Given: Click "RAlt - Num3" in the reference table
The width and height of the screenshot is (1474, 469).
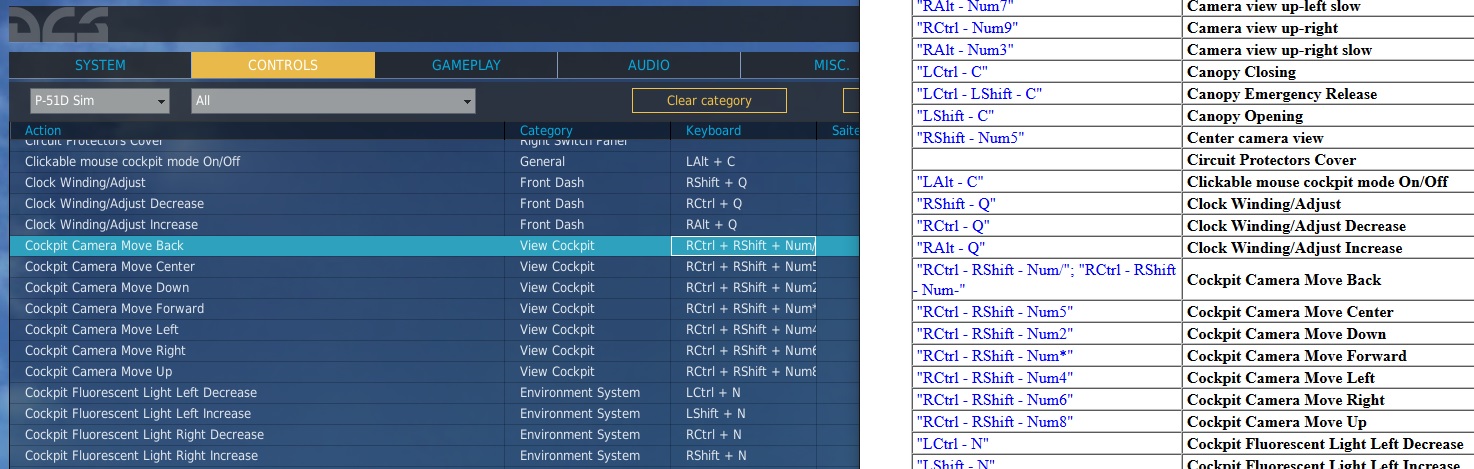Looking at the screenshot, I should [x=965, y=50].
